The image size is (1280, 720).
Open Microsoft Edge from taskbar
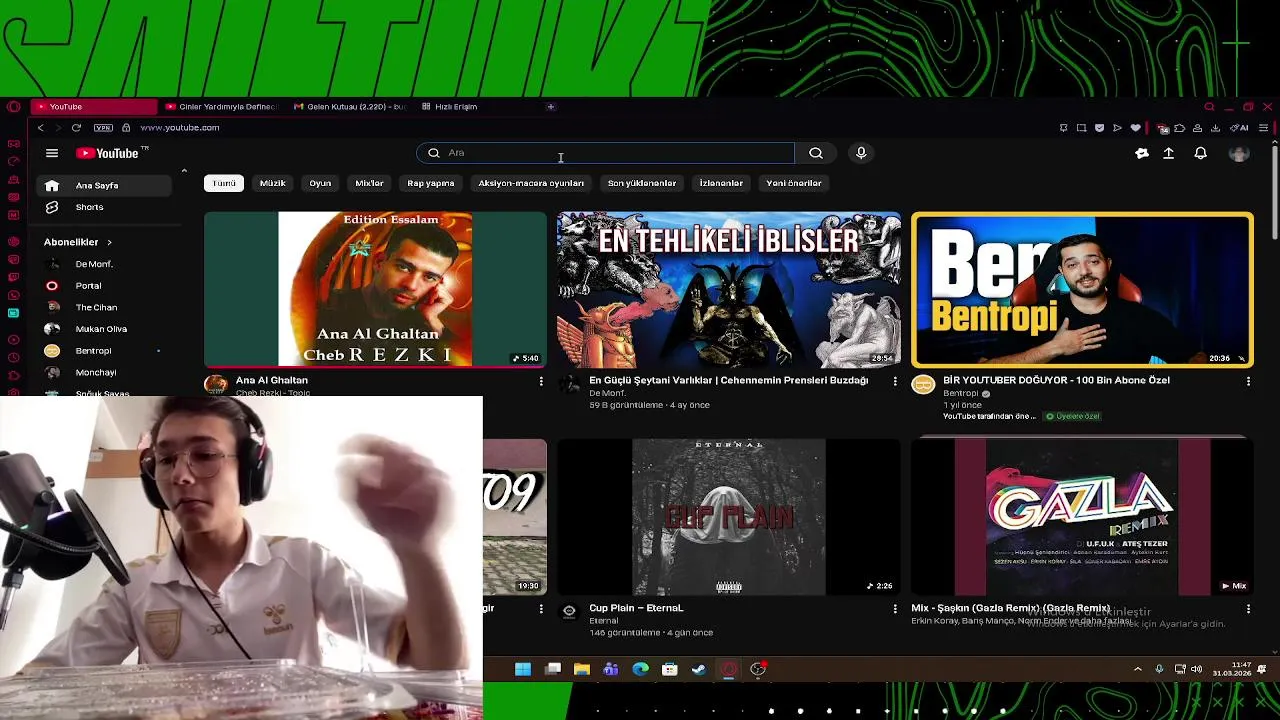[640, 669]
